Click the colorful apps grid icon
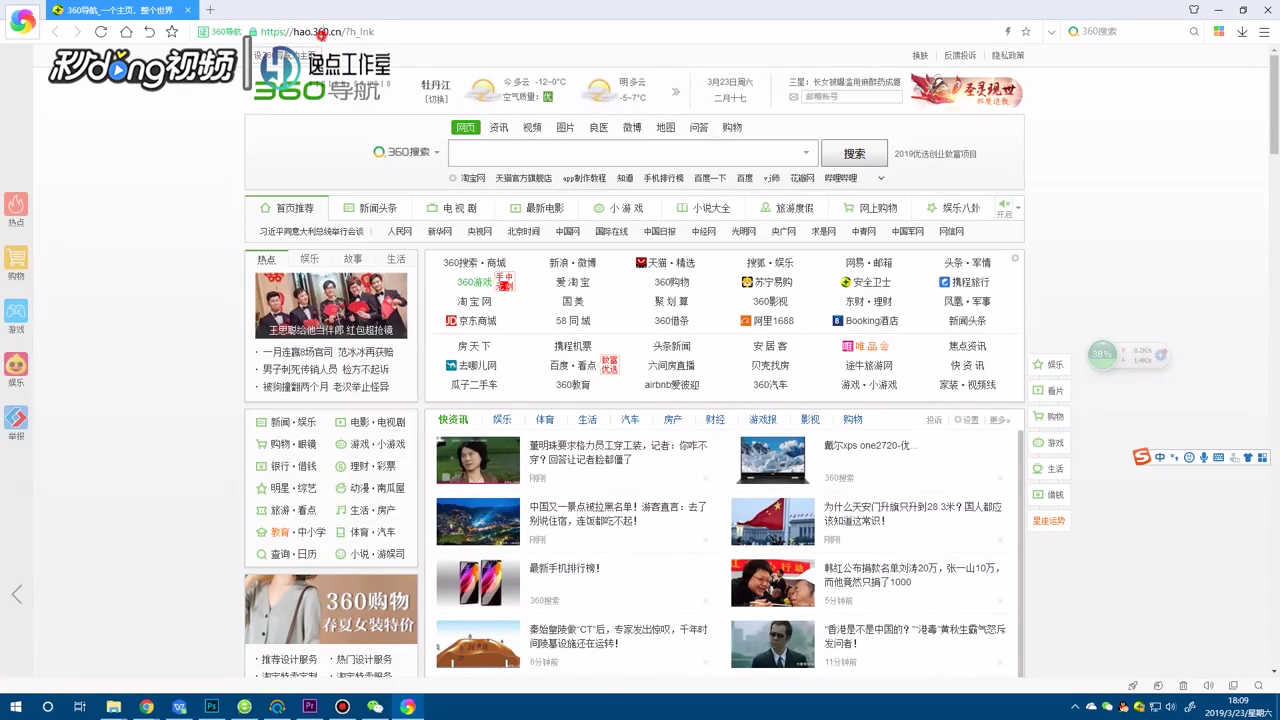 (1219, 32)
